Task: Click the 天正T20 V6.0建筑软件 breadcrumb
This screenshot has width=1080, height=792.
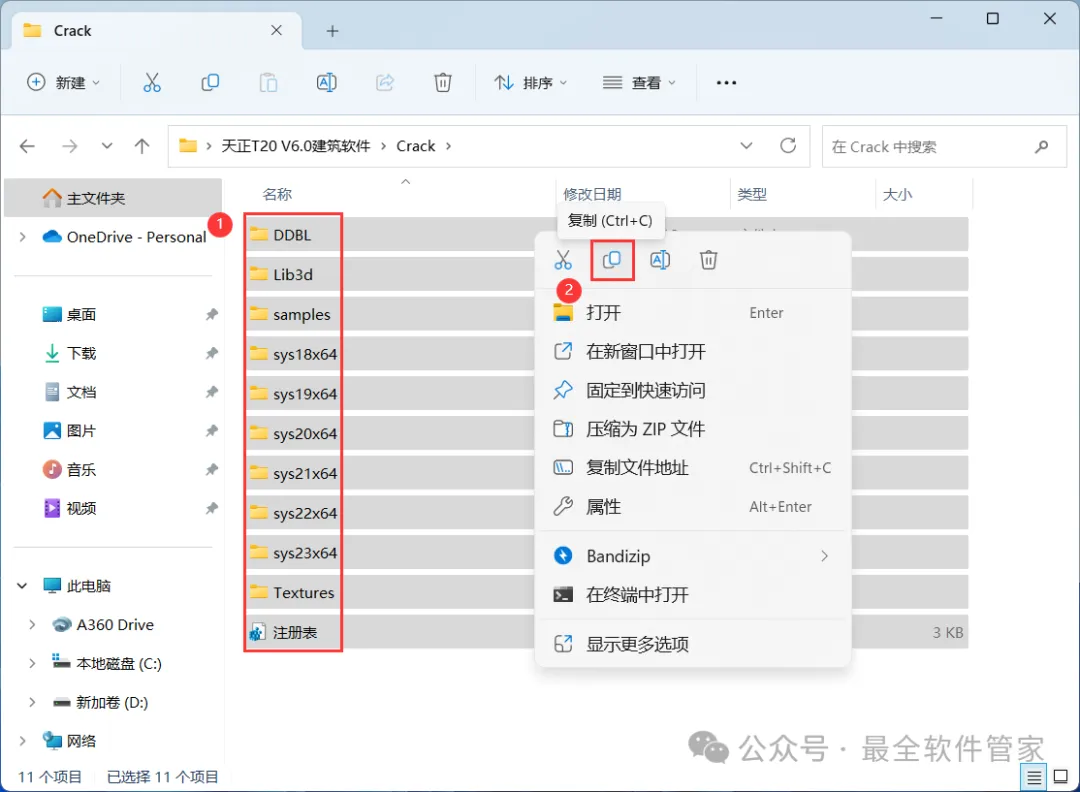Action: [295, 146]
